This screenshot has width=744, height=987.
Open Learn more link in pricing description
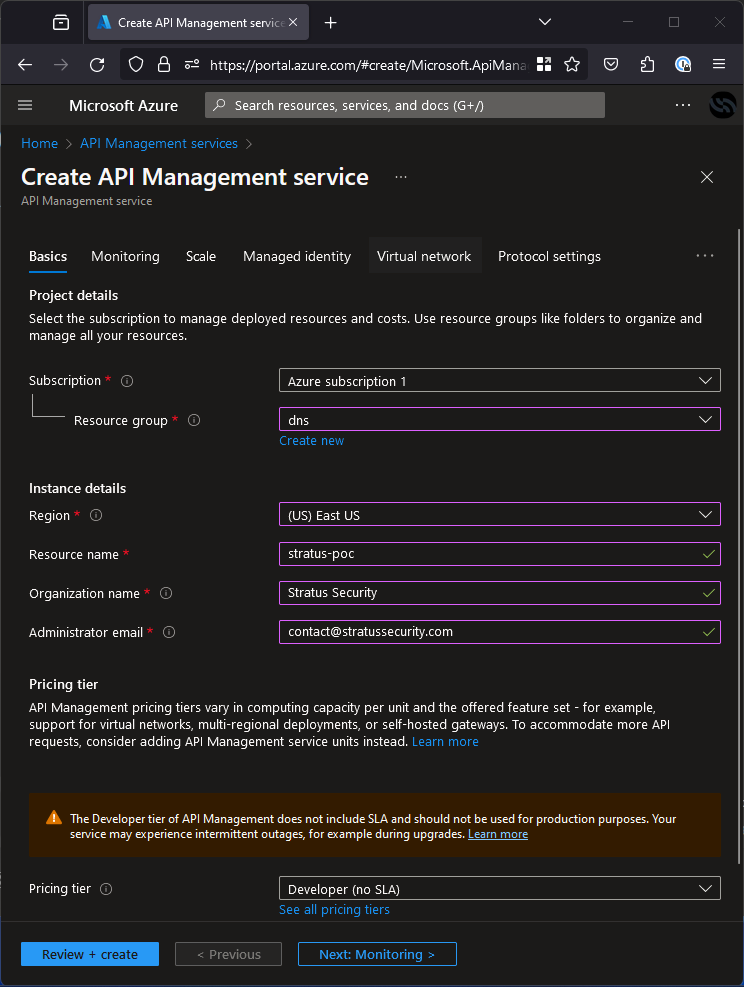click(x=445, y=742)
